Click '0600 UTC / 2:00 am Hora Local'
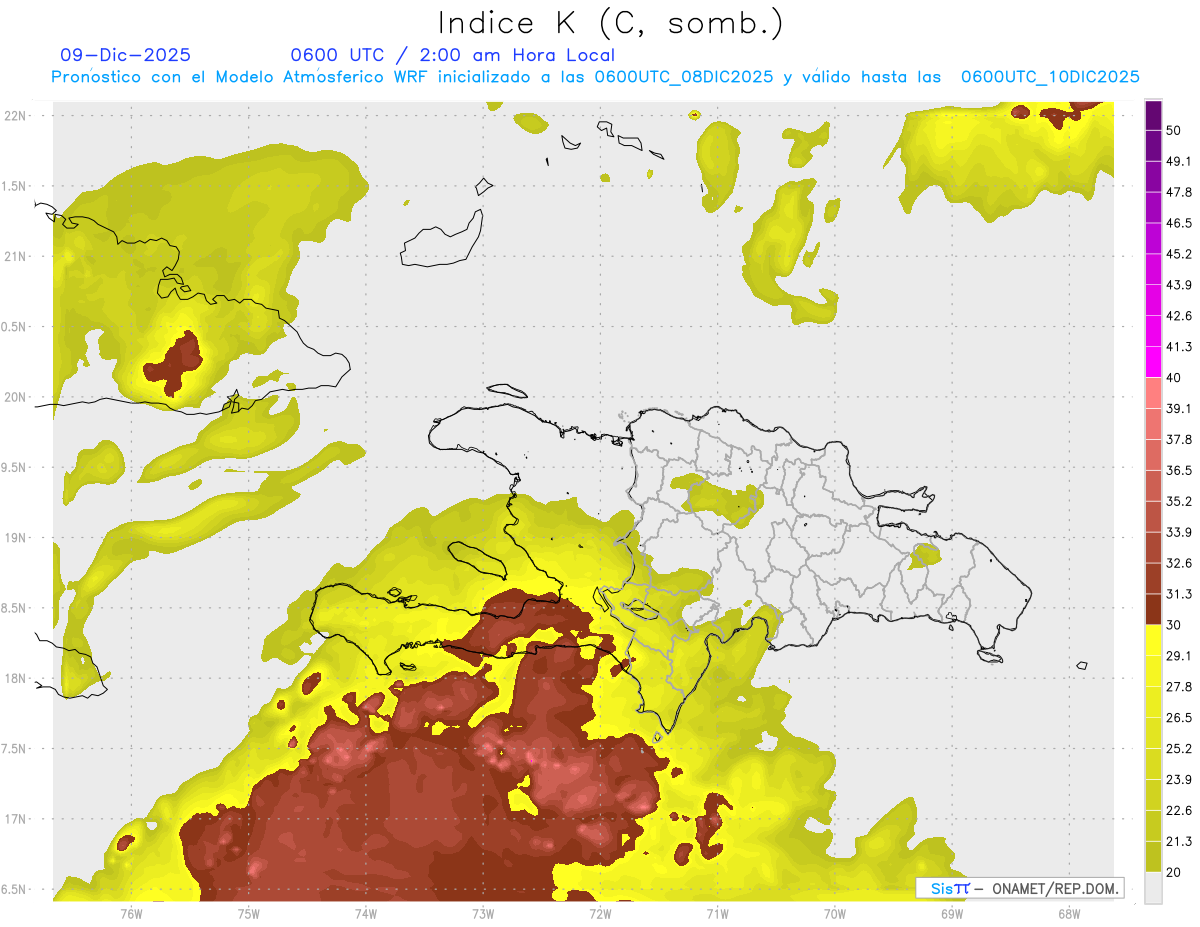 pos(452,55)
